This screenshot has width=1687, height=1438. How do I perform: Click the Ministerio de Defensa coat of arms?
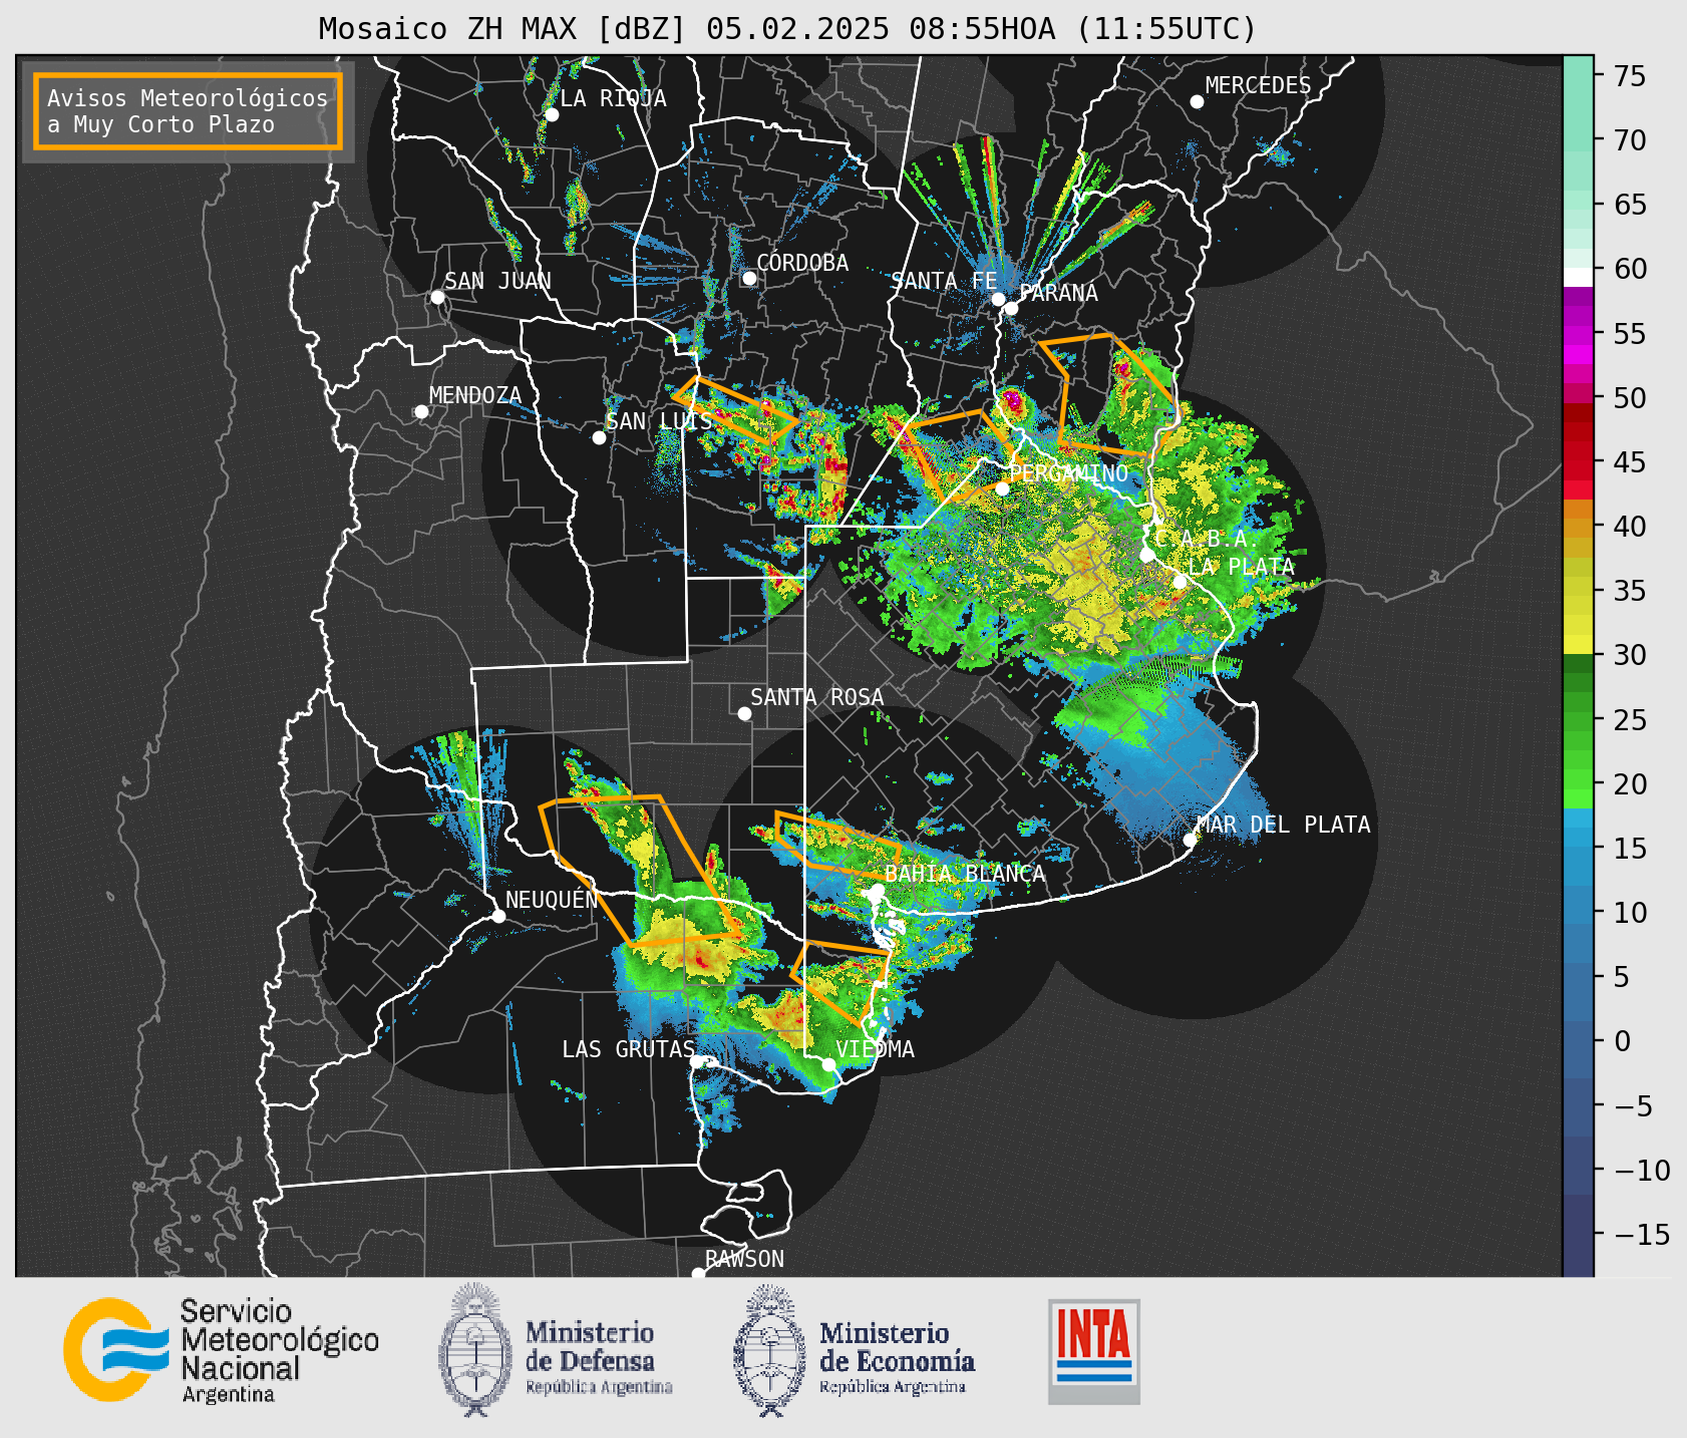tap(476, 1349)
